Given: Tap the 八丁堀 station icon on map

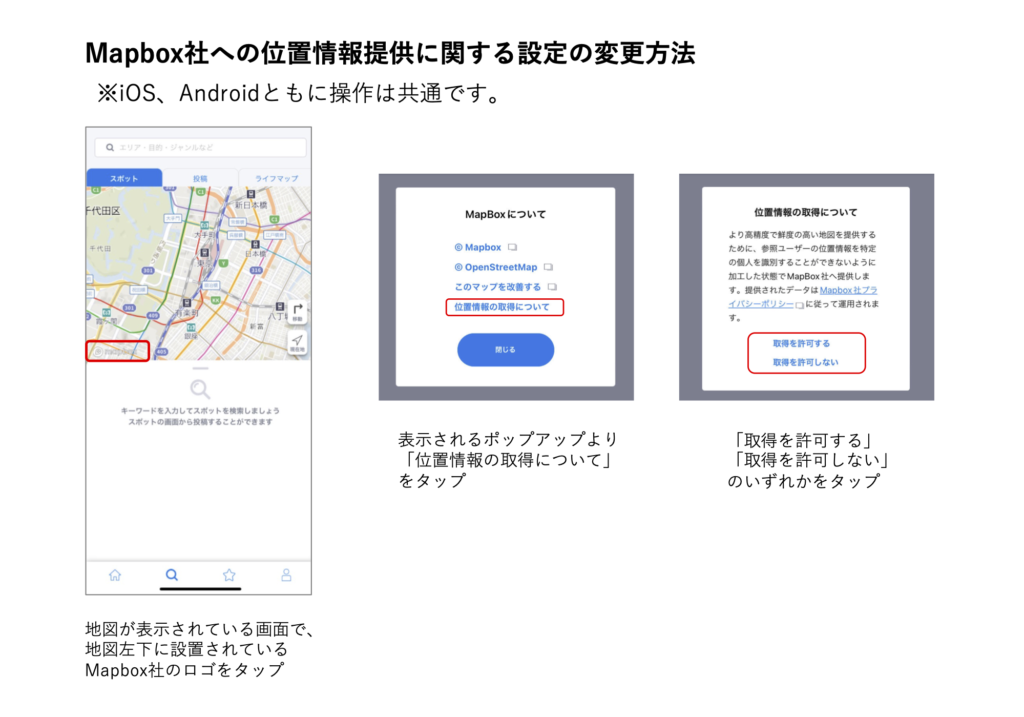Looking at the screenshot, I should 280,307.
